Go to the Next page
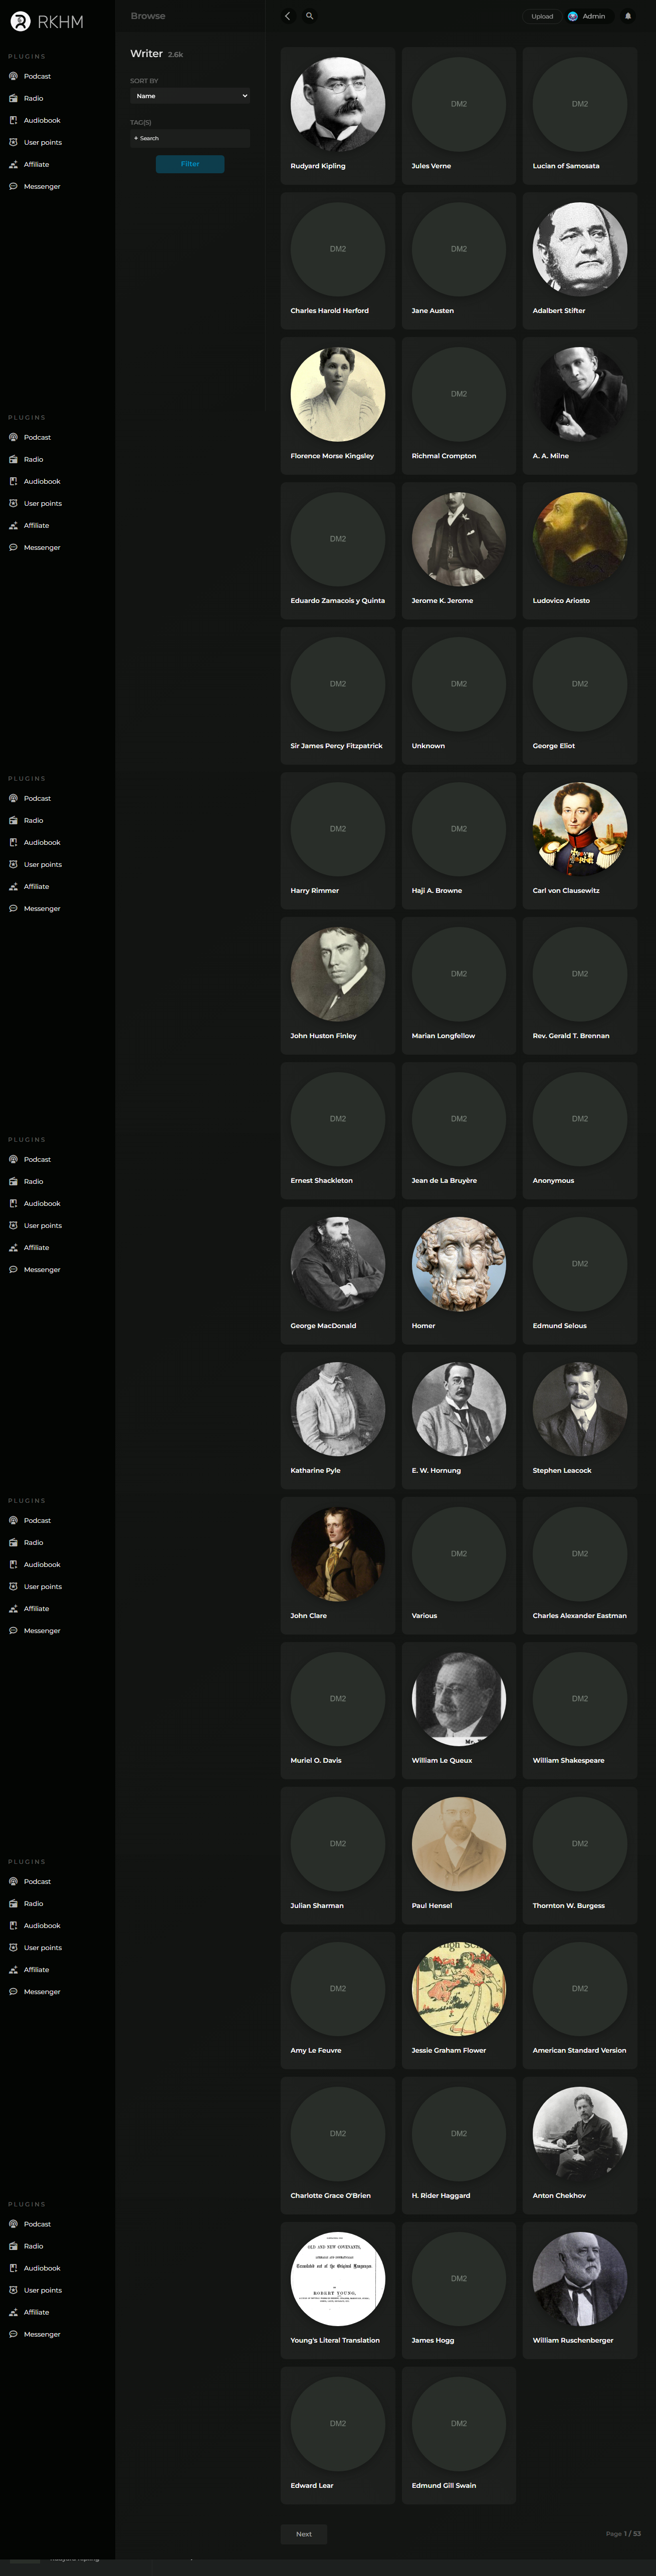656x2576 pixels. pos(304,2534)
